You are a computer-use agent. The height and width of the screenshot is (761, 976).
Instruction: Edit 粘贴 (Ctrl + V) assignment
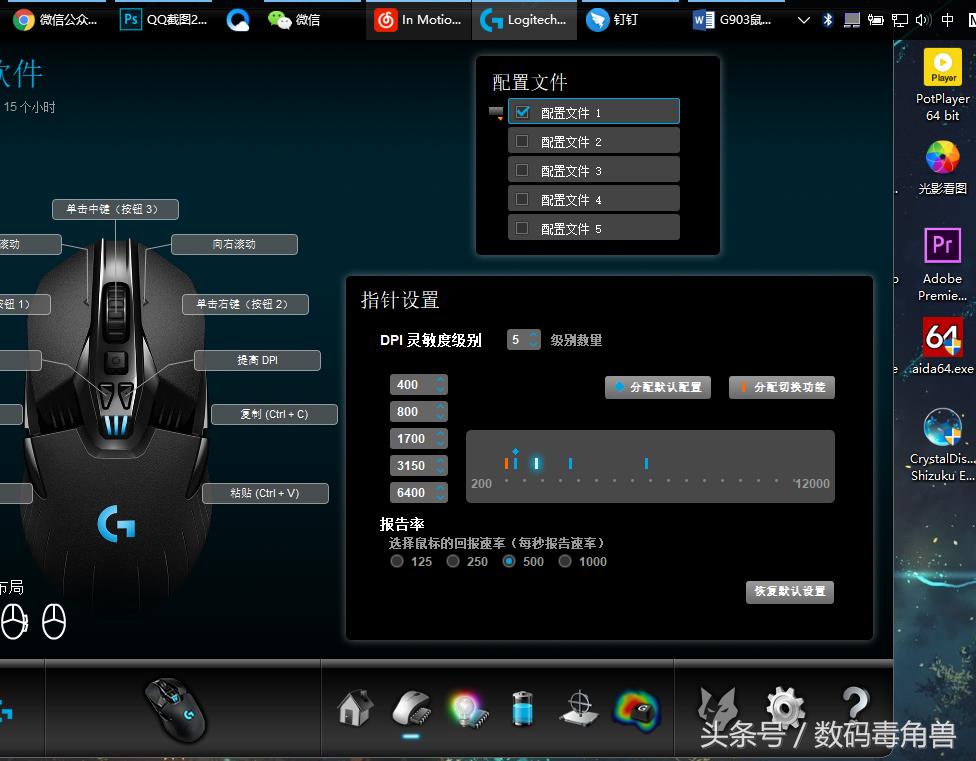click(265, 493)
